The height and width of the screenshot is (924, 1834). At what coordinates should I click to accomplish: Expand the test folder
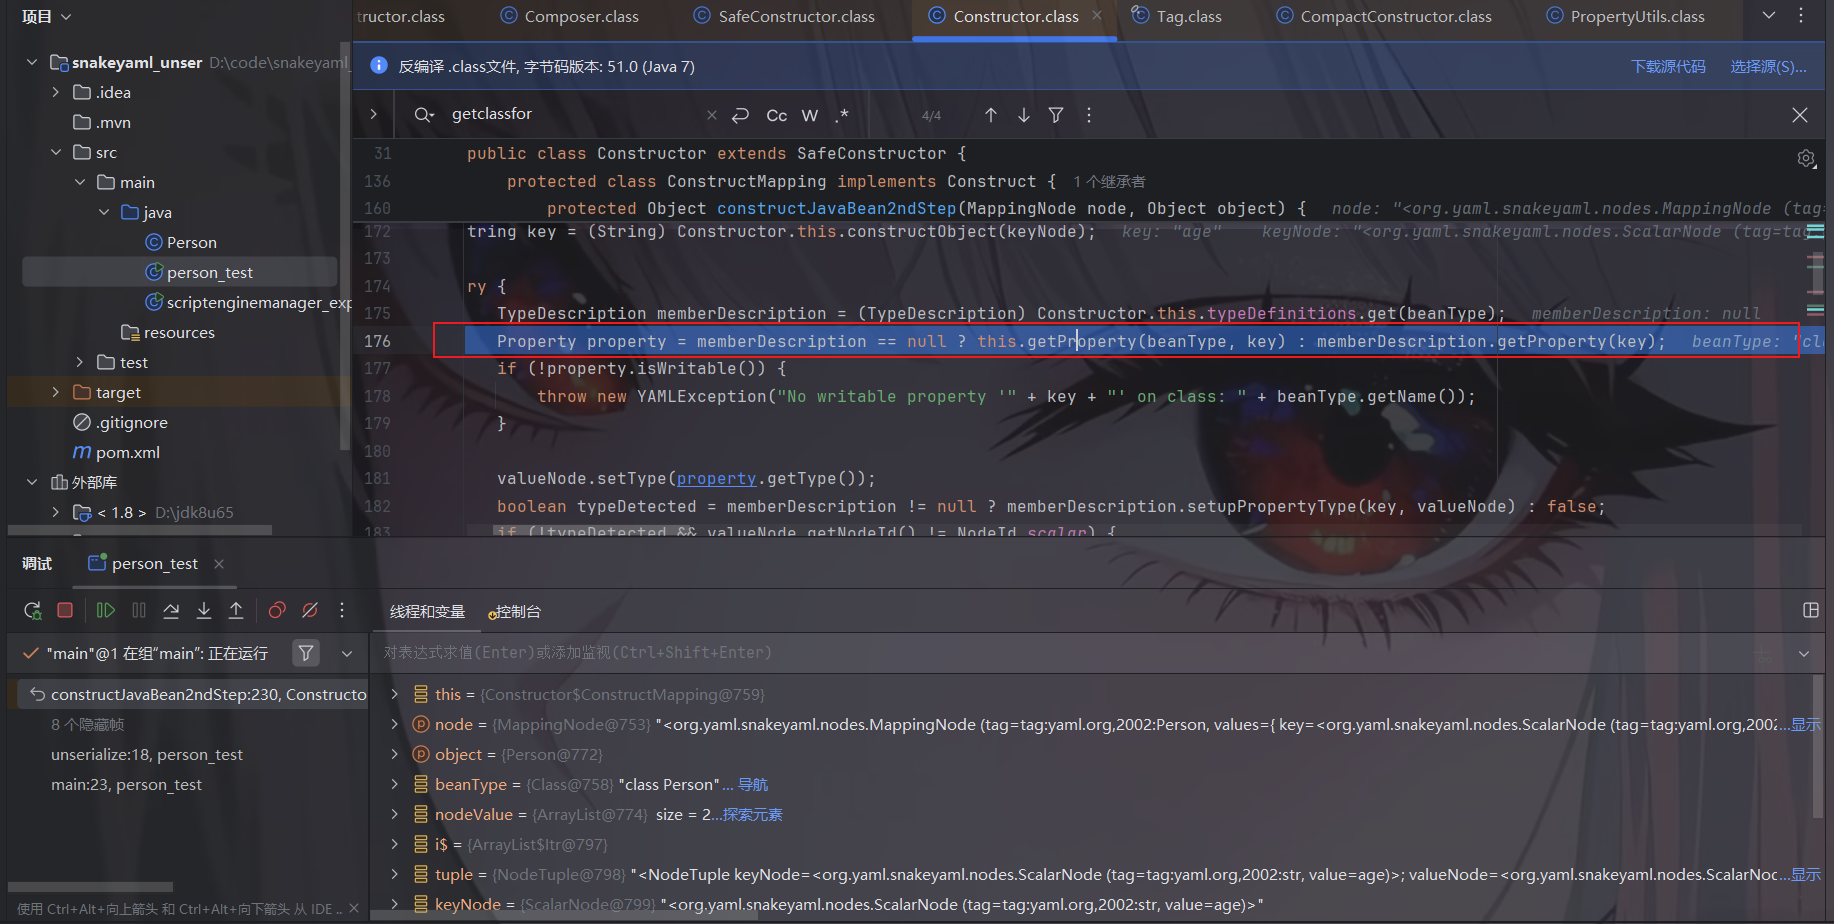click(80, 362)
